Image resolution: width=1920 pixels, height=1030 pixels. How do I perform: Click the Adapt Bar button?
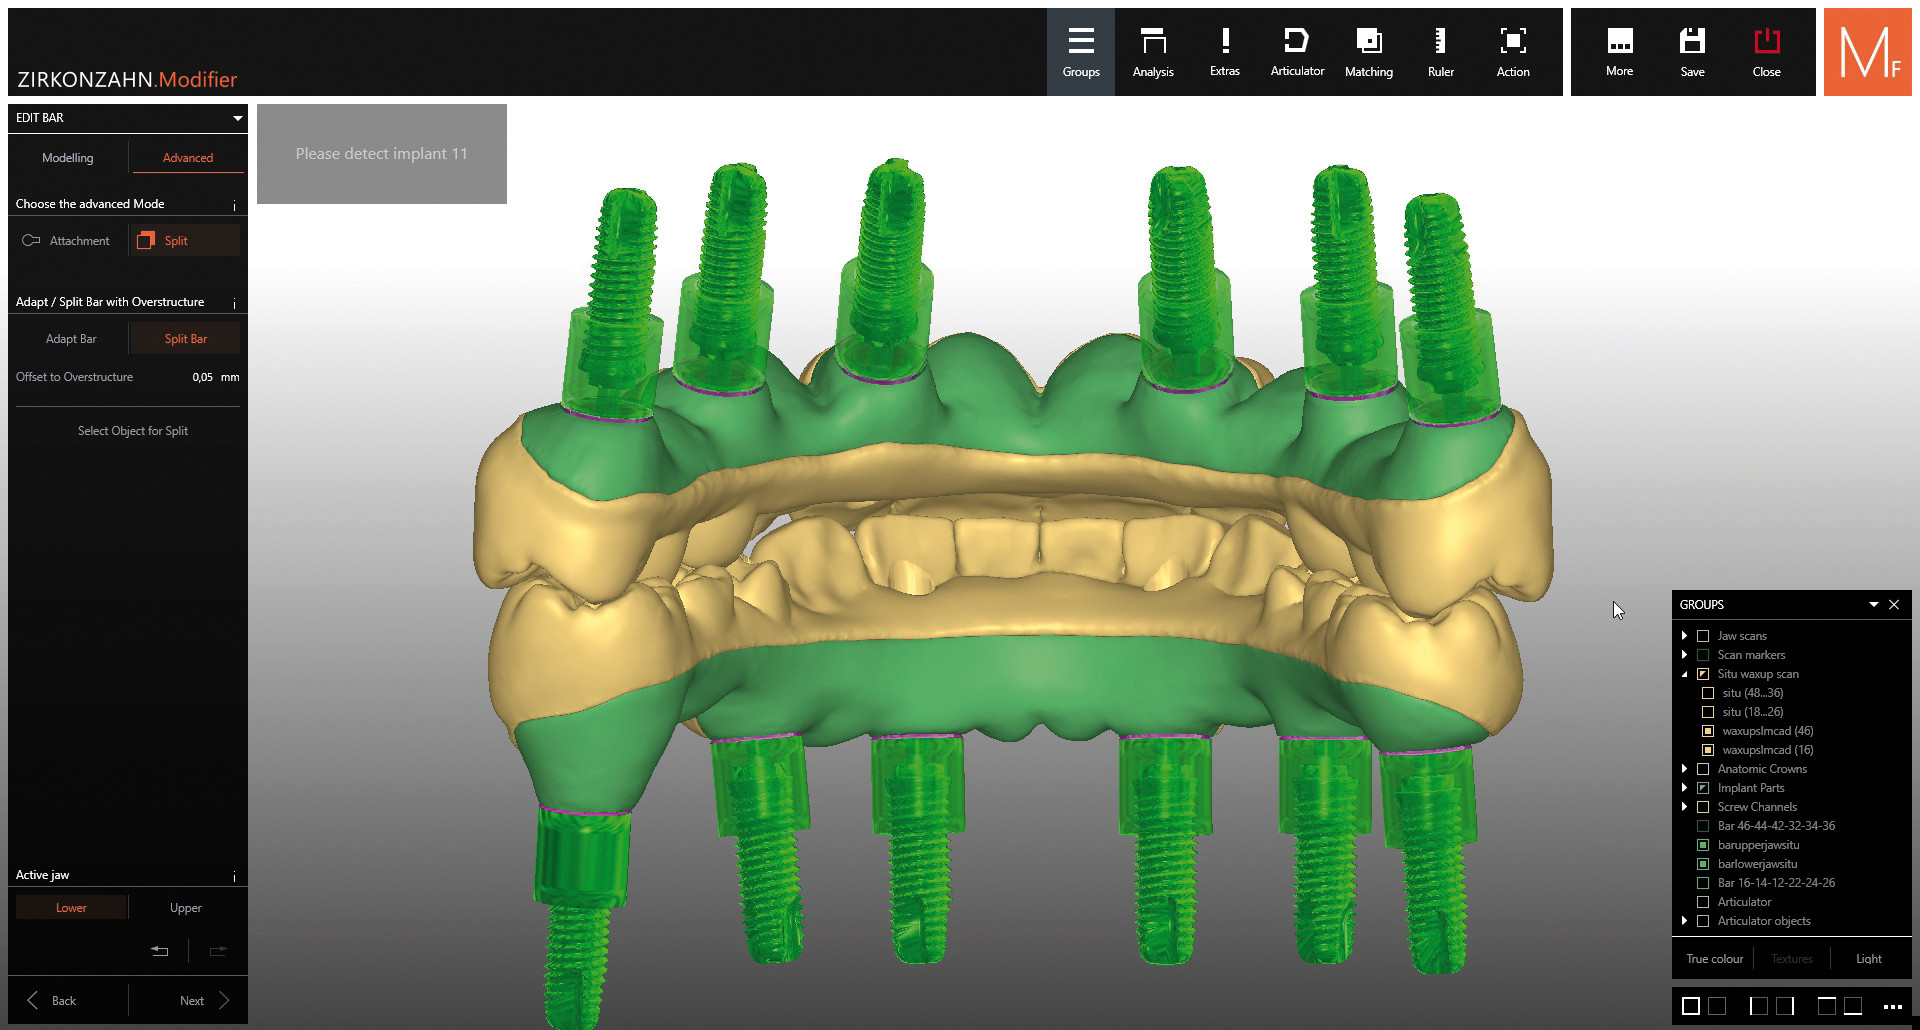[71, 339]
